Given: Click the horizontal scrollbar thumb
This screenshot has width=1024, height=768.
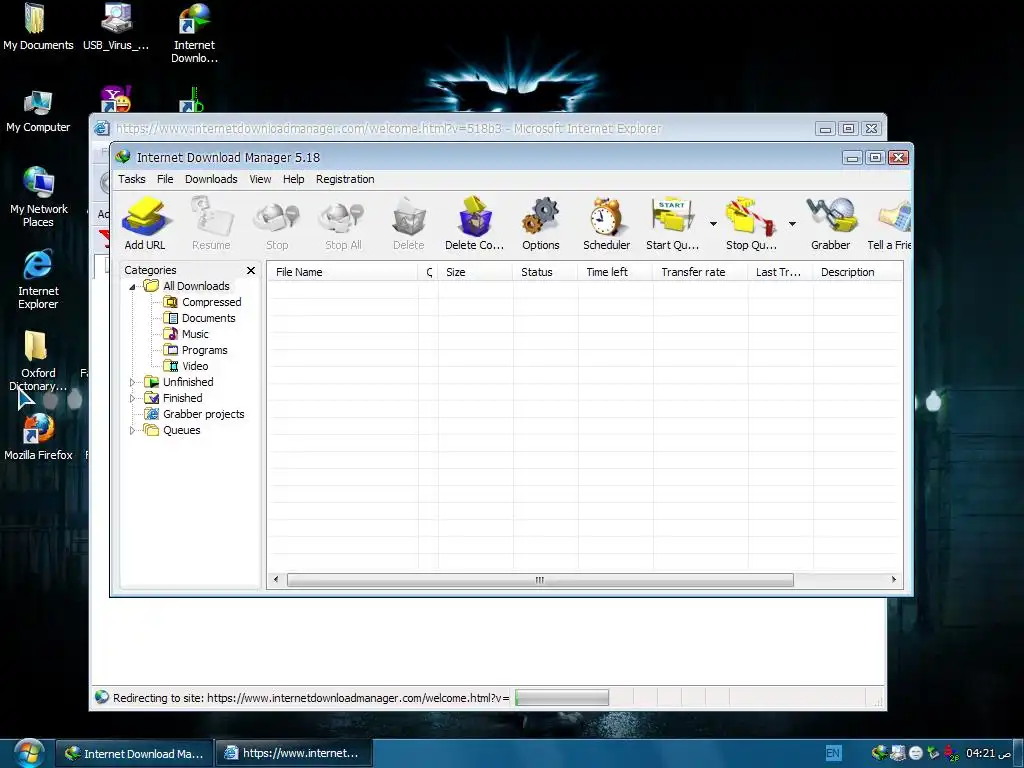Looking at the screenshot, I should coord(540,580).
